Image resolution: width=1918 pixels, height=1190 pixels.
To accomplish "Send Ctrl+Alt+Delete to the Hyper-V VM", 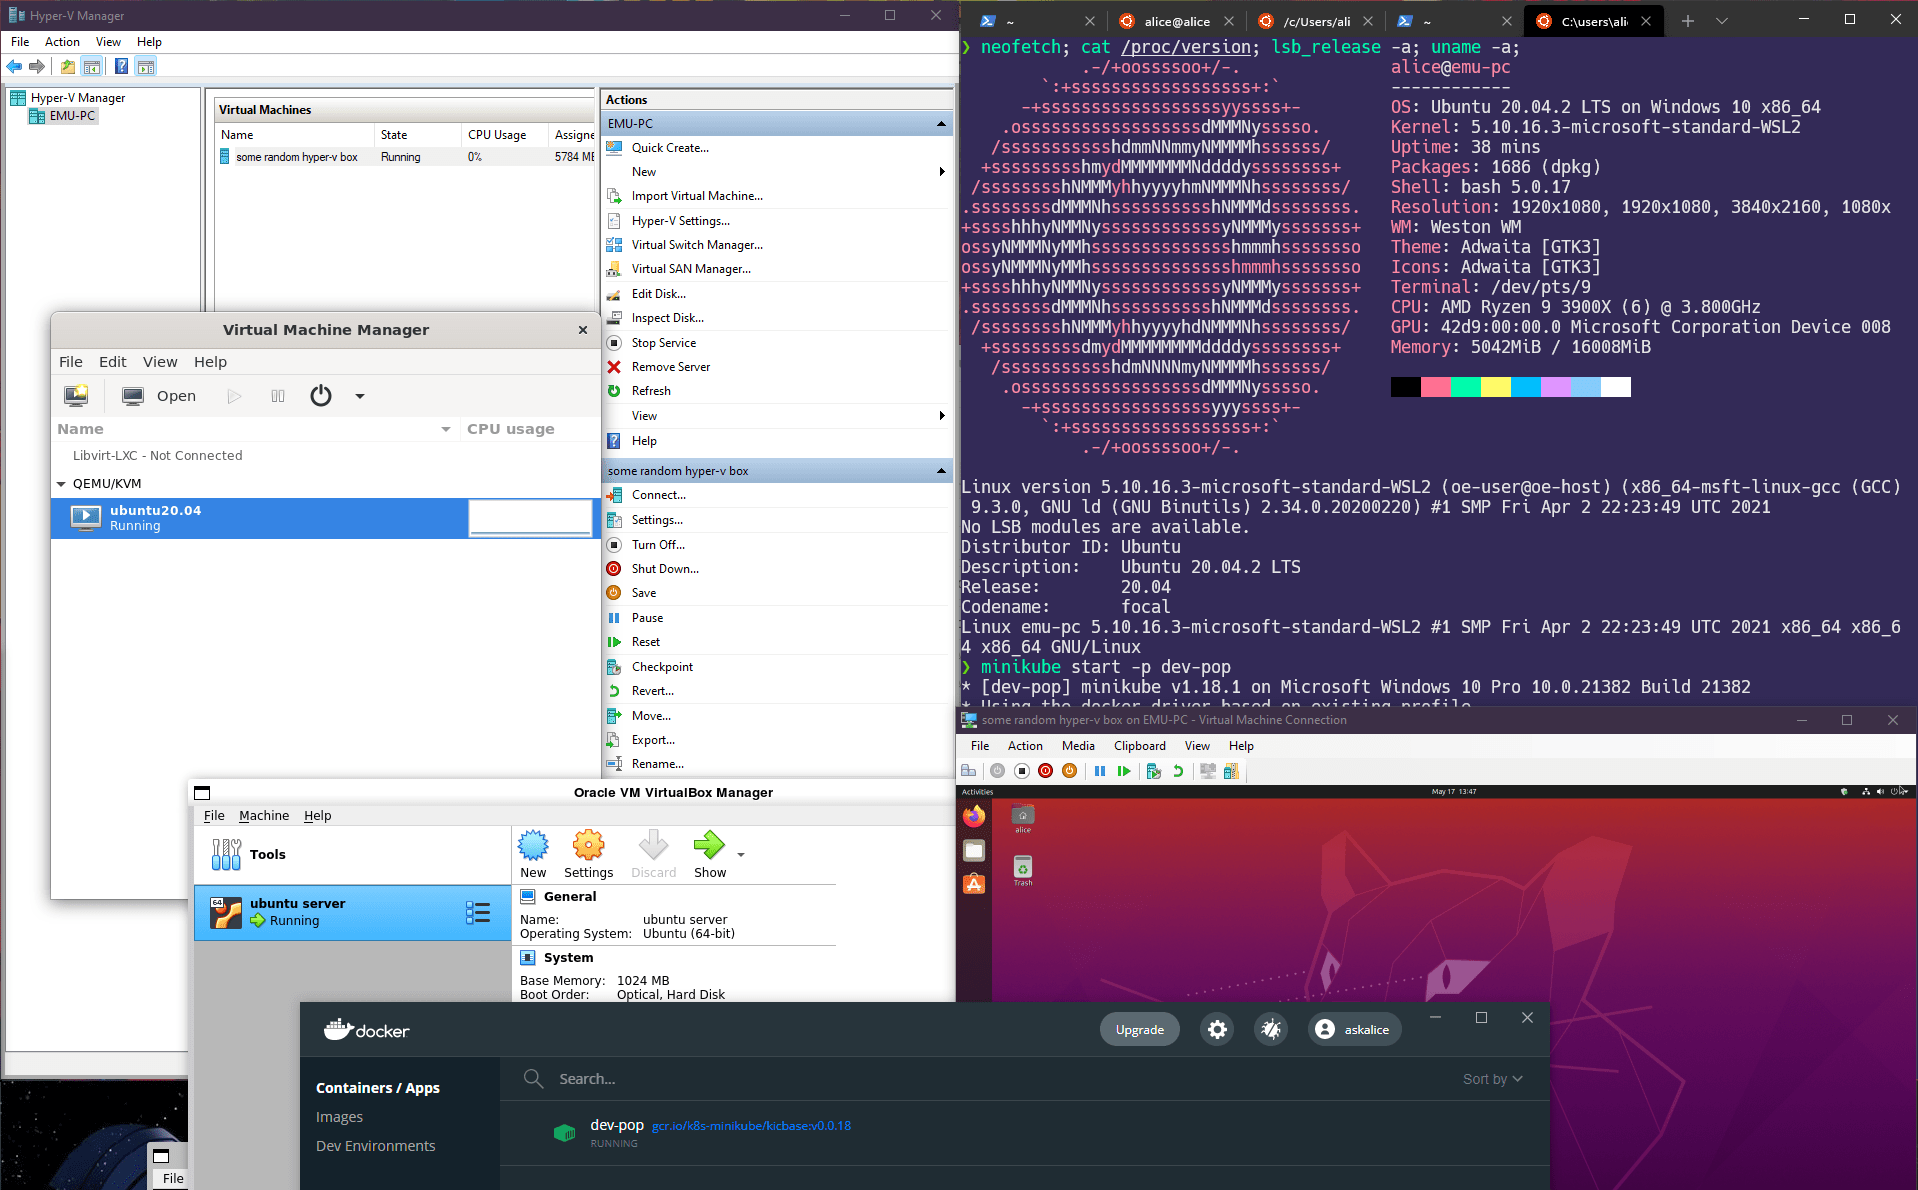I will point(967,771).
